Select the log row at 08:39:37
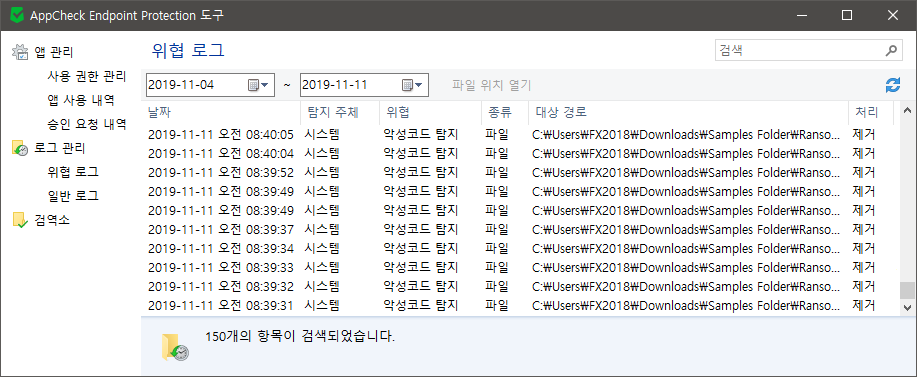The image size is (917, 377). [520, 230]
